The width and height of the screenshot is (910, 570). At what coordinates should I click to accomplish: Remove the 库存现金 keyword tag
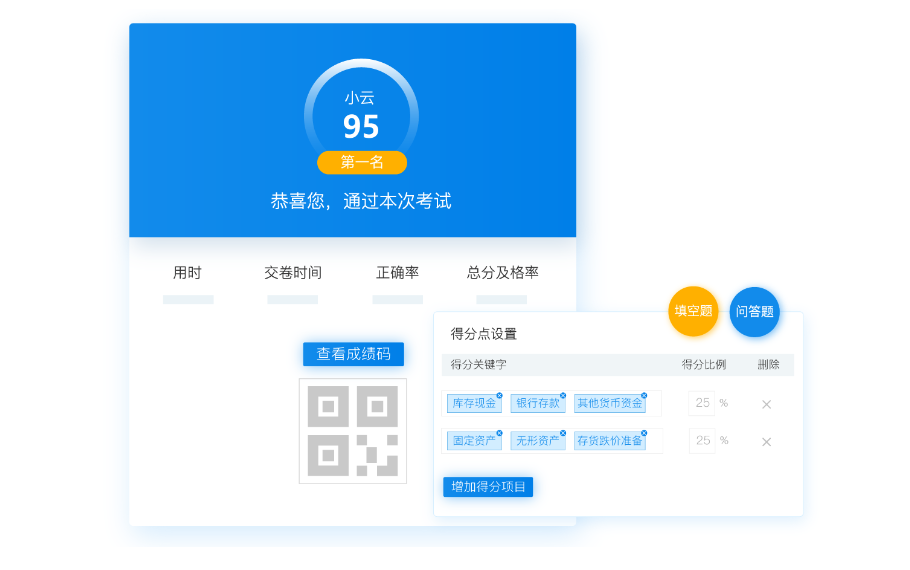click(499, 396)
